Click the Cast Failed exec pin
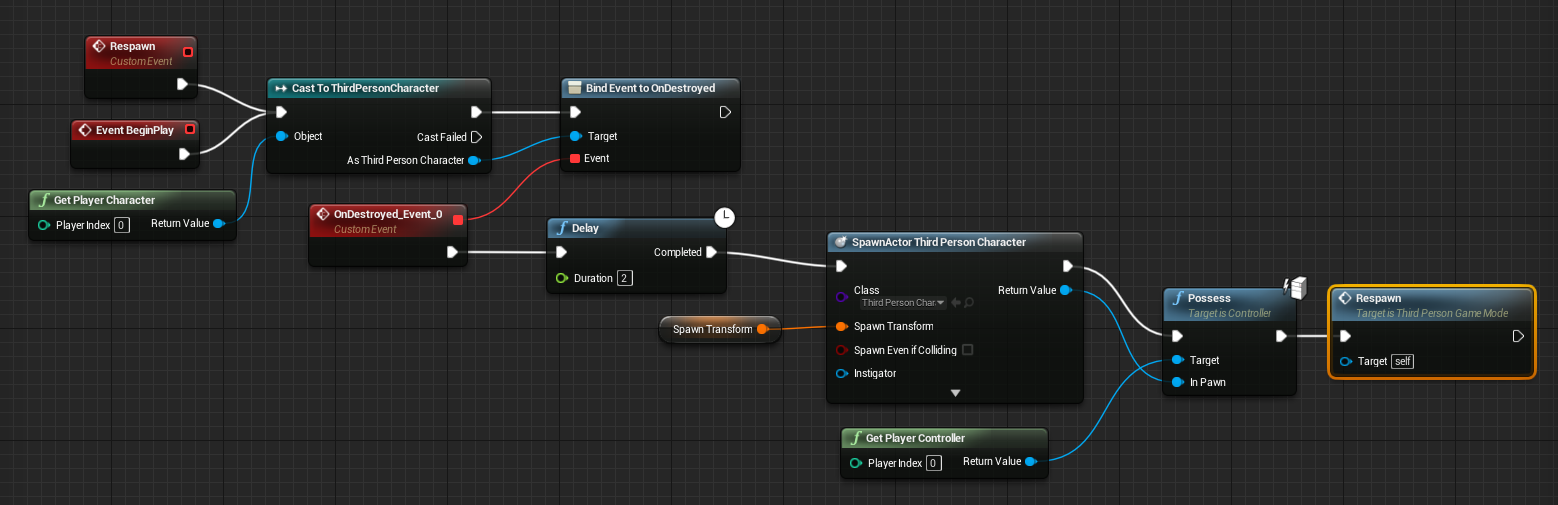This screenshot has width=1558, height=505. (x=476, y=137)
